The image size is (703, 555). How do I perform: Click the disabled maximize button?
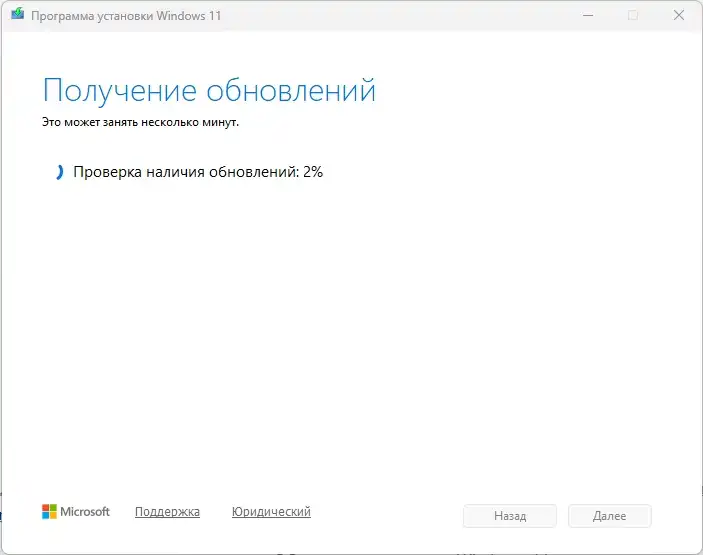[x=633, y=15]
